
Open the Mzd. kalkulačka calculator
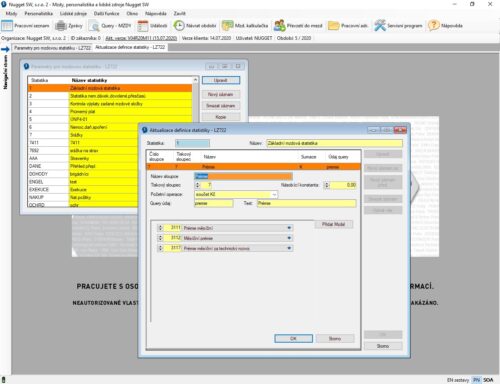(227, 25)
